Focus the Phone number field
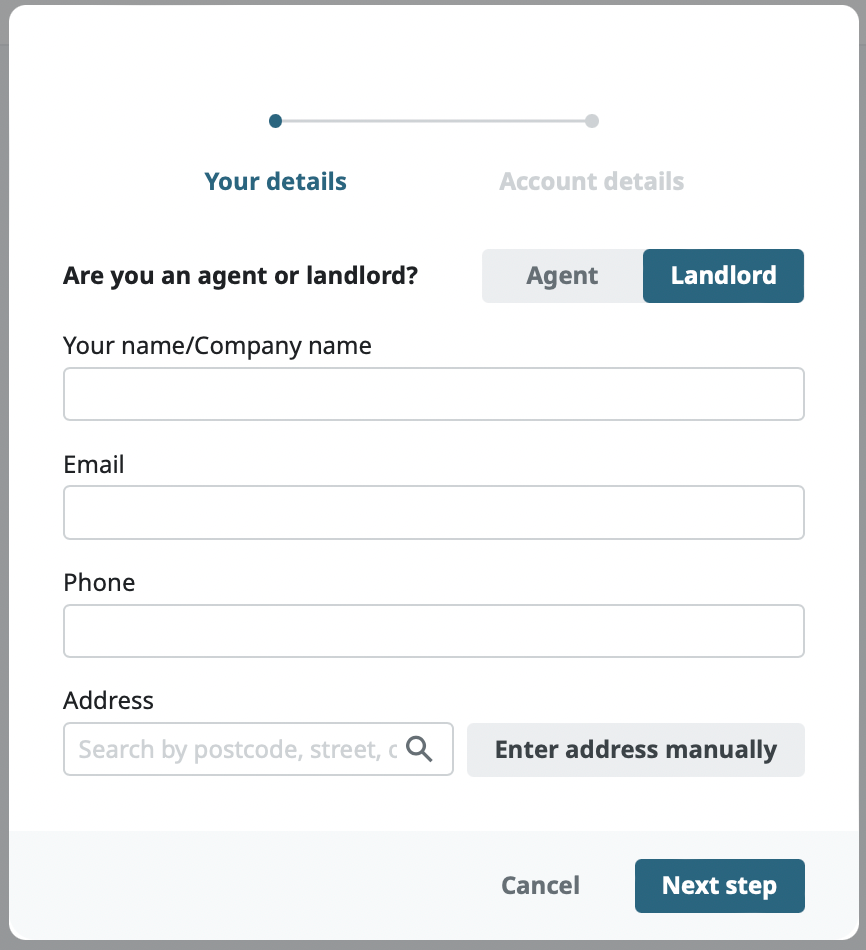This screenshot has height=950, width=866. pos(433,631)
